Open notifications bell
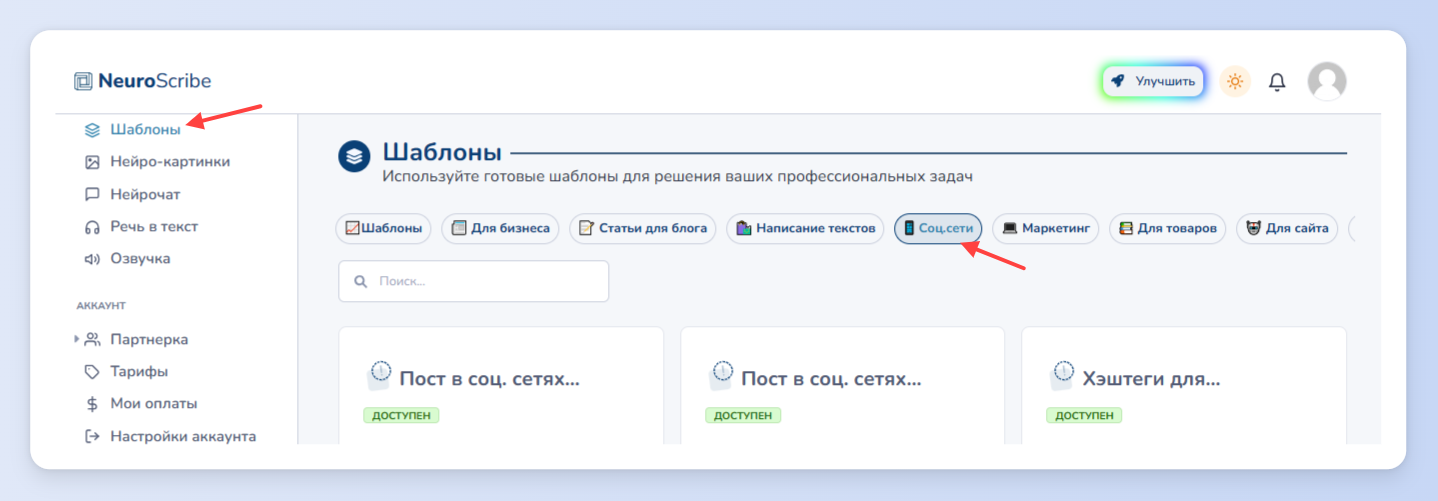Screen dimensions: 1438x501 [1277, 82]
